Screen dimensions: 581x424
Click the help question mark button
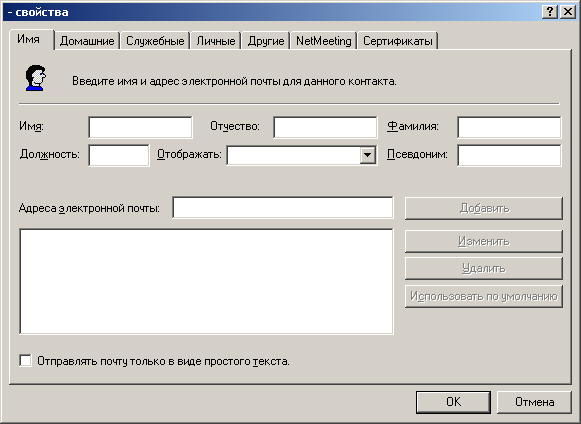[x=550, y=12]
